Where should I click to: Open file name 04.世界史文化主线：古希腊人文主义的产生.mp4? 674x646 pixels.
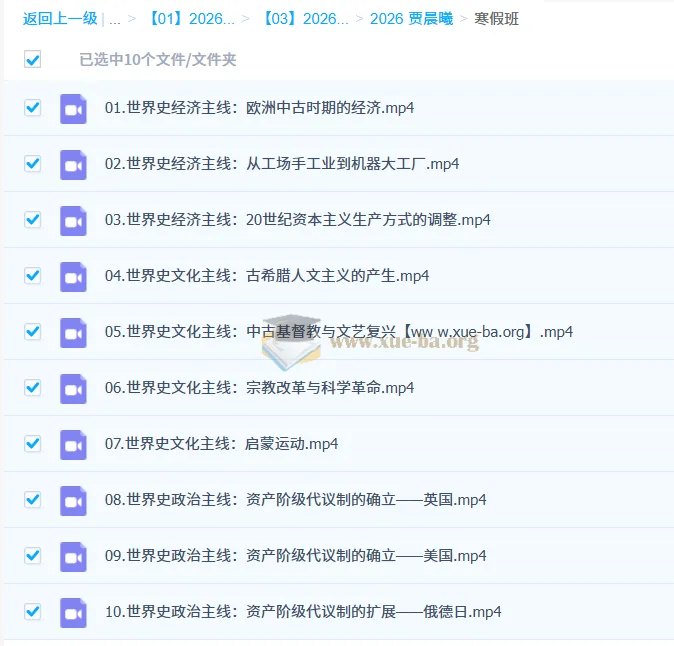[x=267, y=276]
